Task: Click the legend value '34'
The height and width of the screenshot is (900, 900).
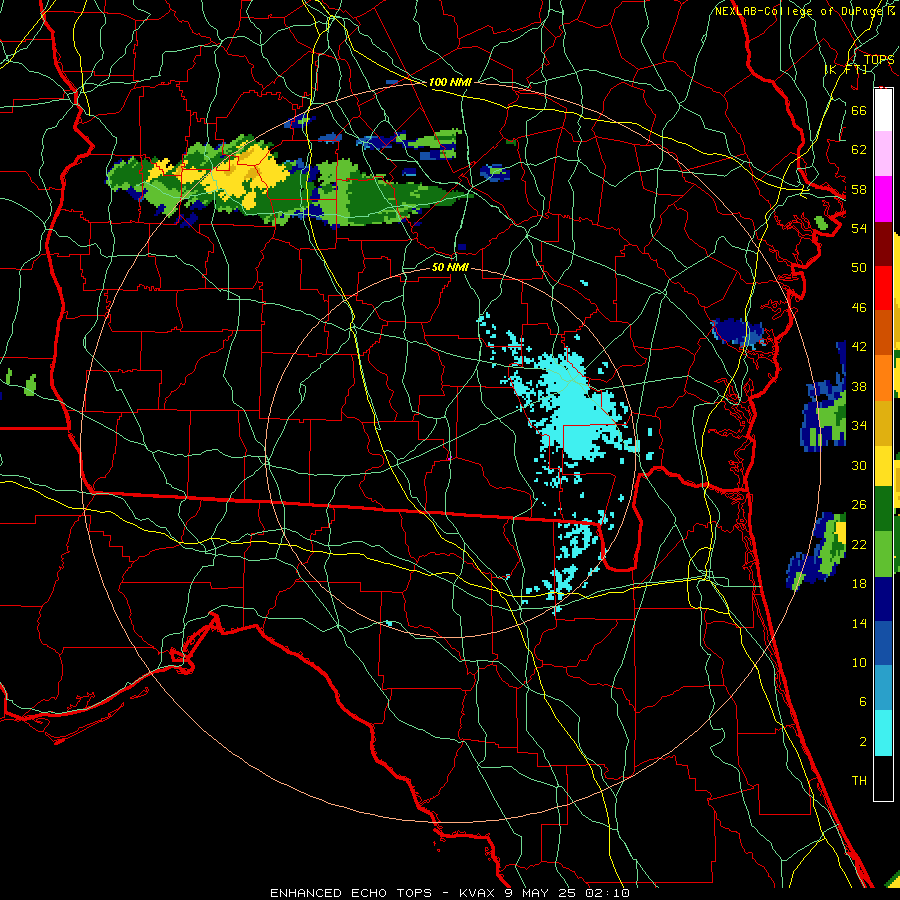Action: 859,426
